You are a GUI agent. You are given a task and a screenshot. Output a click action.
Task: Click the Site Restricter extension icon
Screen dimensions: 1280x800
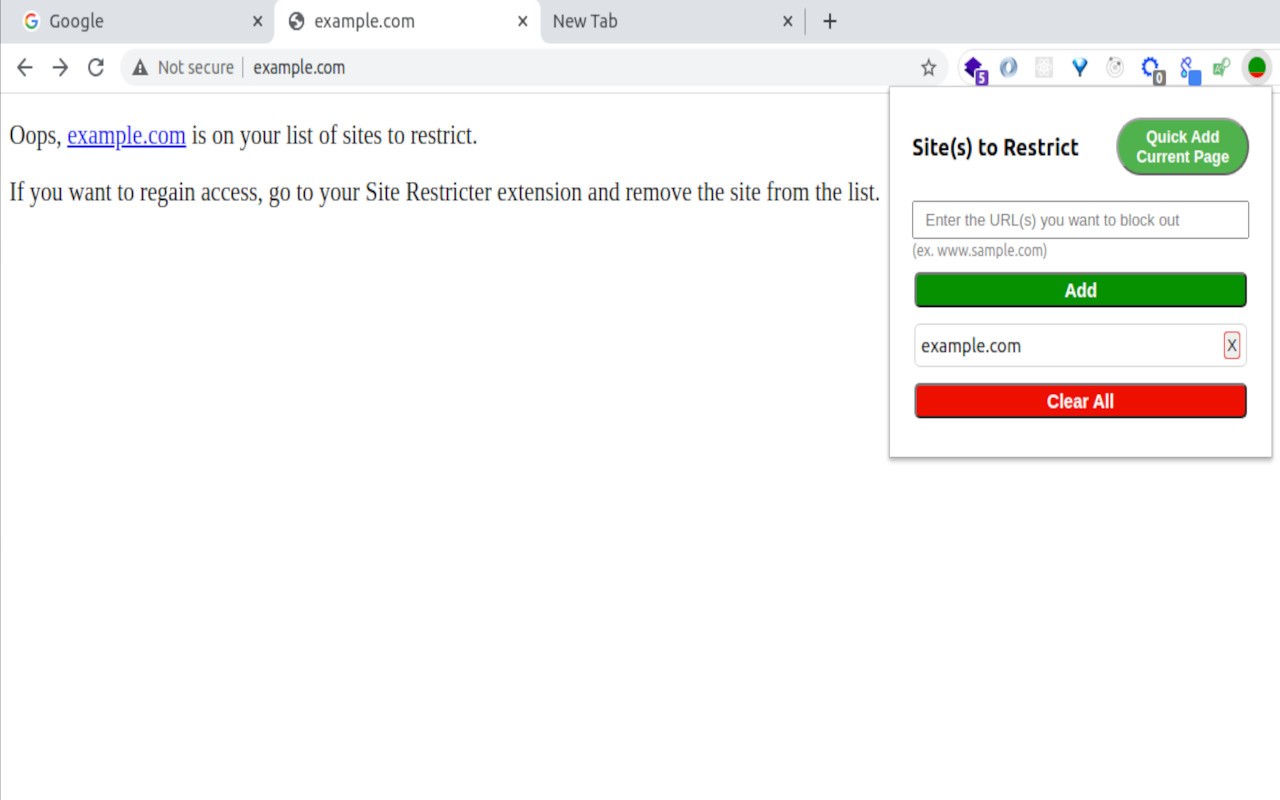[1256, 67]
